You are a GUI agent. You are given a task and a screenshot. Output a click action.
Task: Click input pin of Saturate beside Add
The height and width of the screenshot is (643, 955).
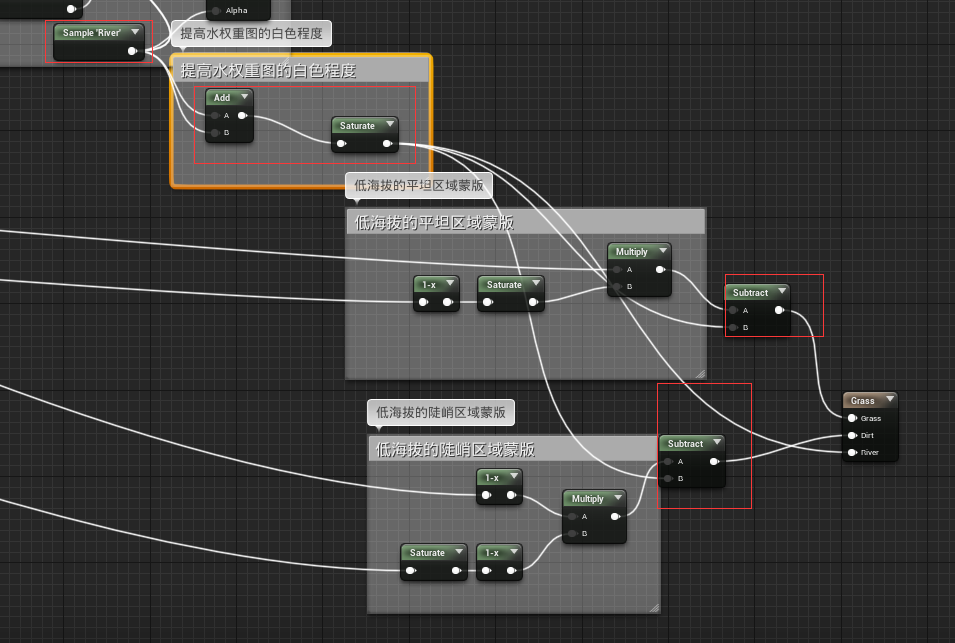coord(342,144)
